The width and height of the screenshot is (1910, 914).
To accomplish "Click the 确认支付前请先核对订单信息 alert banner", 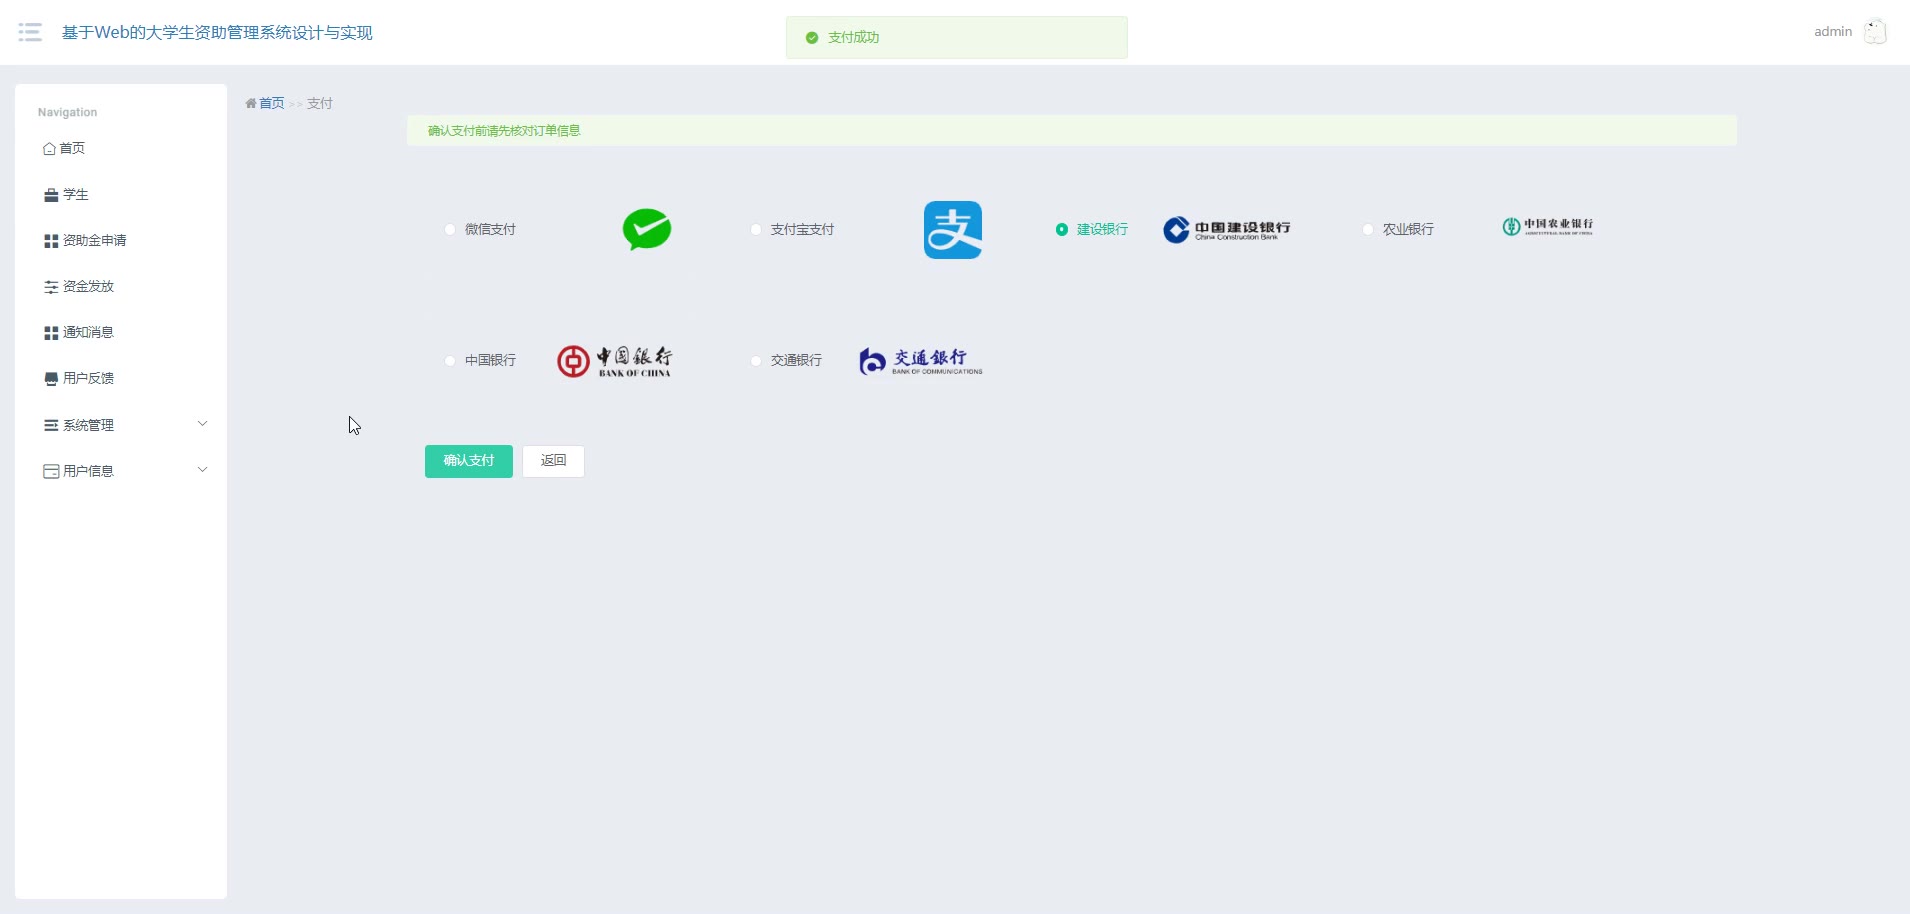I will coord(1072,131).
